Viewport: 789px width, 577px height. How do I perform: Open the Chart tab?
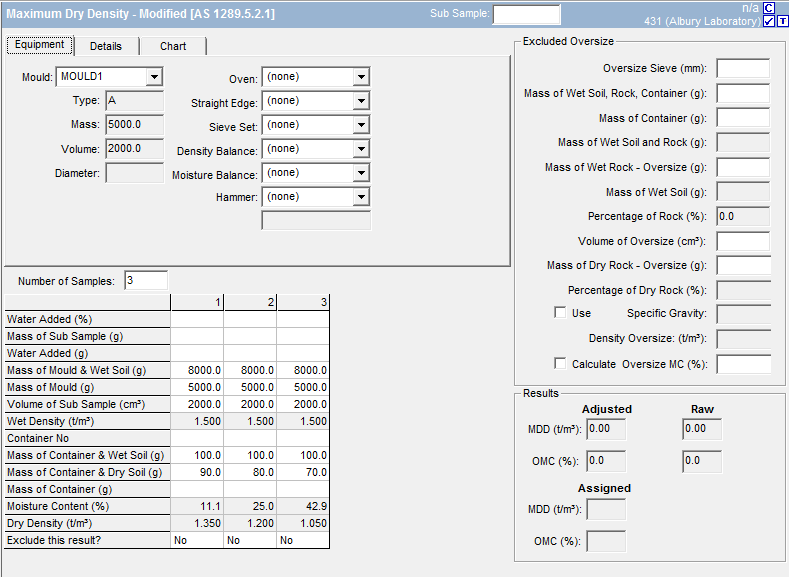173,46
